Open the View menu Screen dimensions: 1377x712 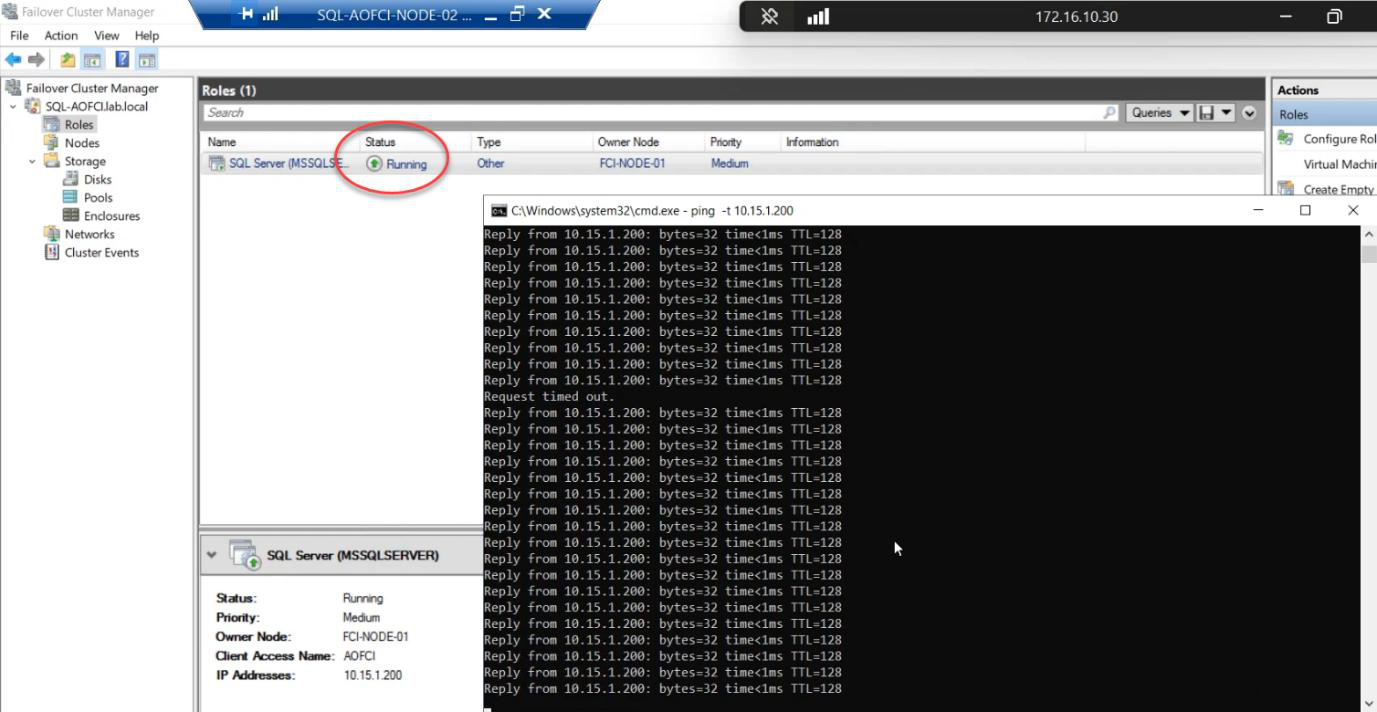[107, 35]
